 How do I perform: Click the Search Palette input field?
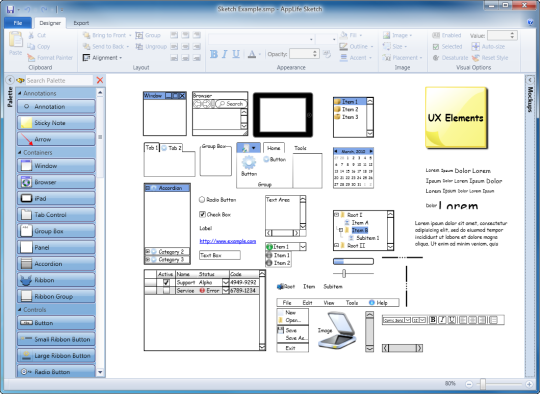[59, 80]
